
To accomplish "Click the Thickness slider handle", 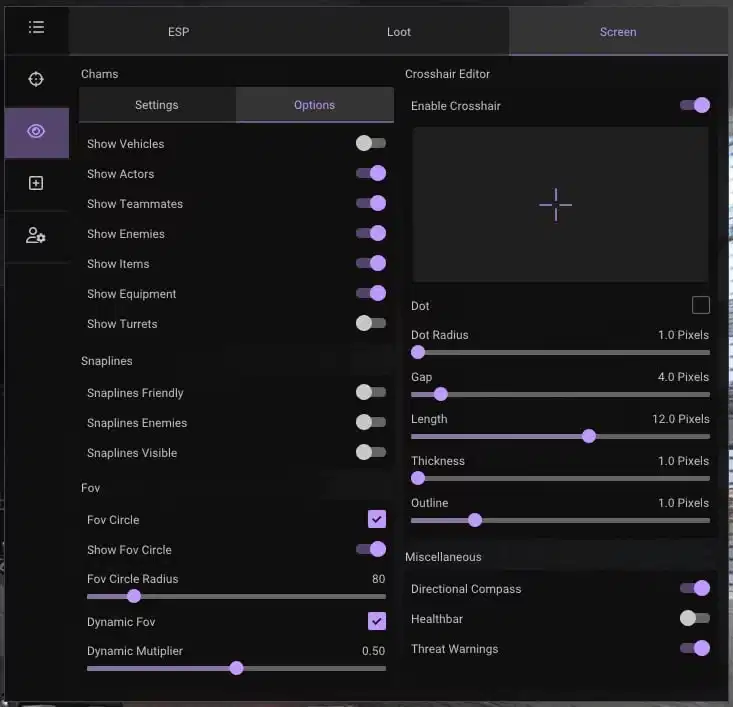I will (x=418, y=478).
